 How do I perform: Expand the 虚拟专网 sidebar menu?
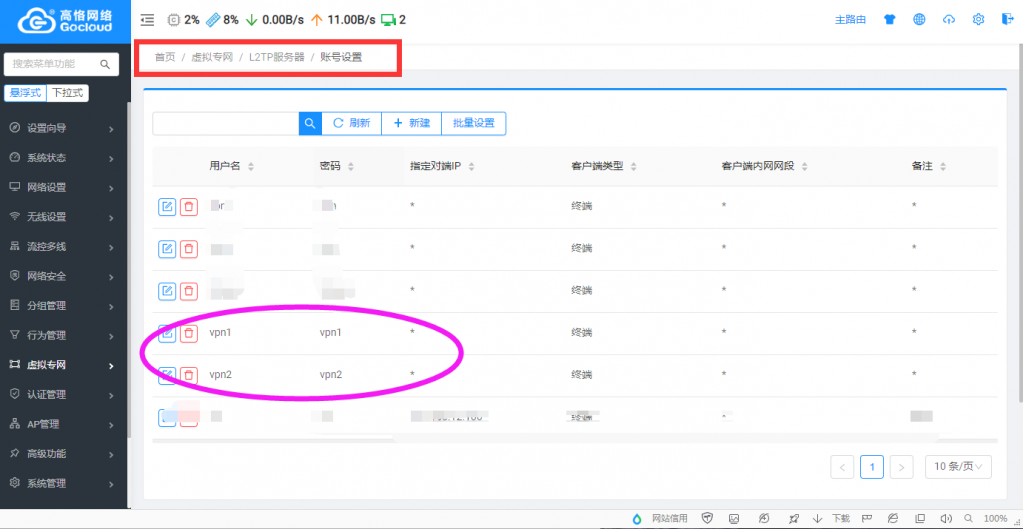[60, 365]
